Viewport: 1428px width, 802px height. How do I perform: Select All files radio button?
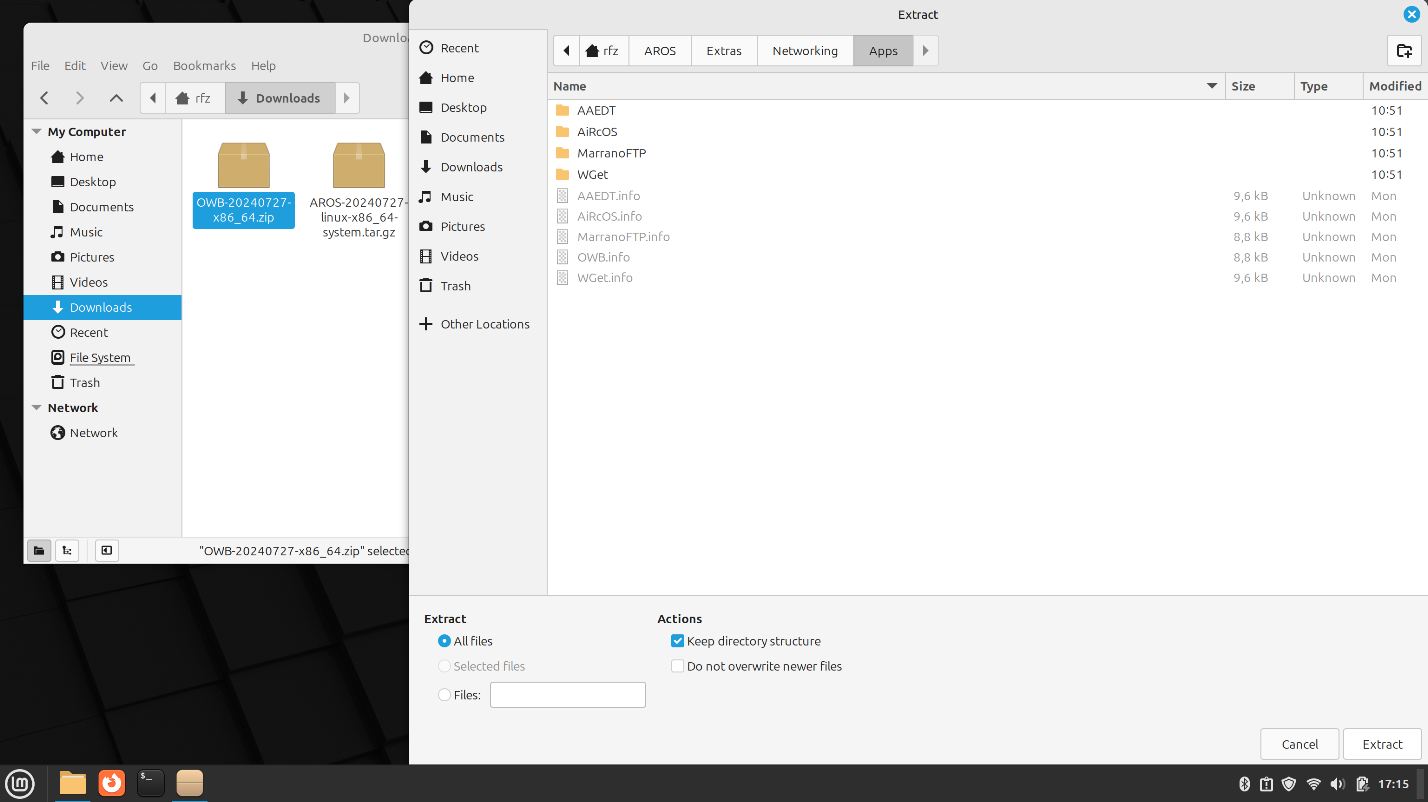(x=444, y=641)
